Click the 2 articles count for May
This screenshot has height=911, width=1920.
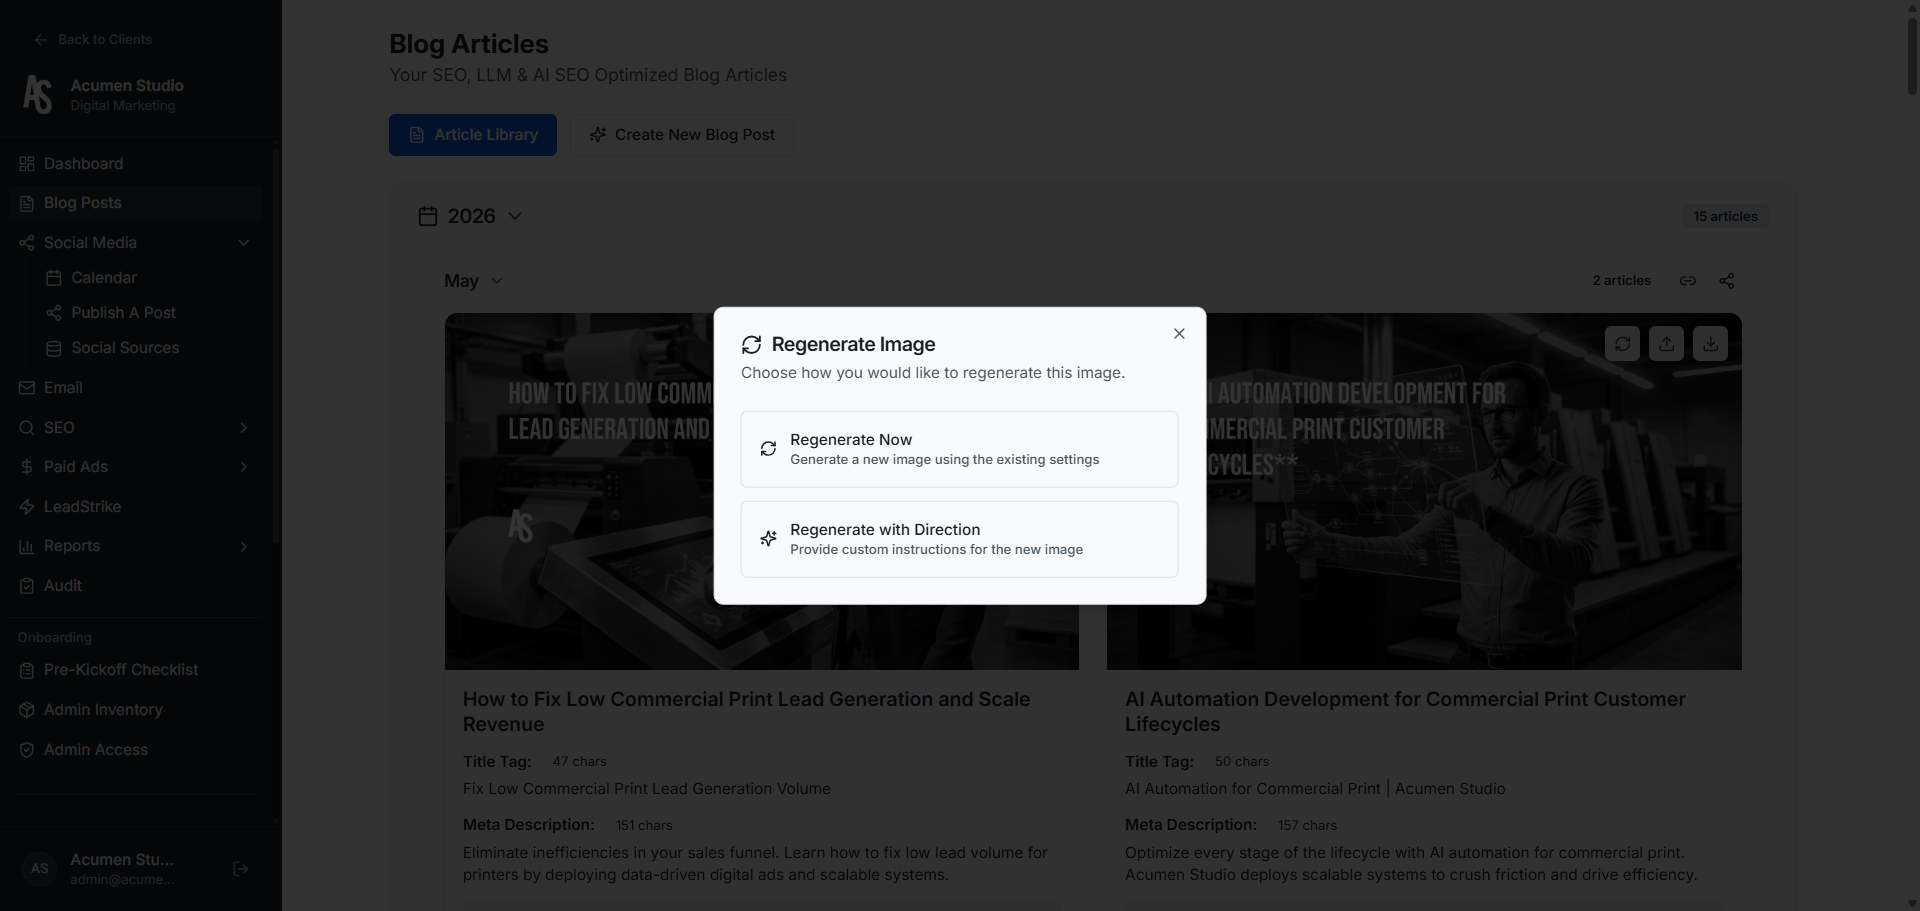pos(1621,281)
